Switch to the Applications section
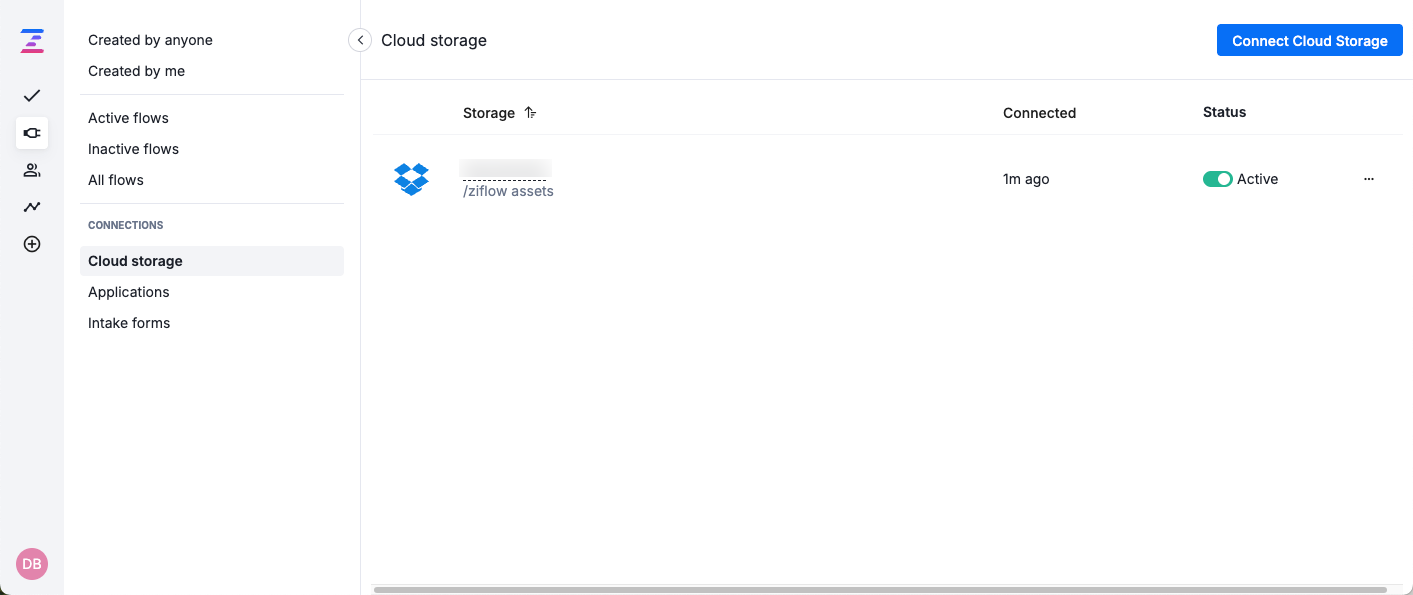 pos(128,292)
